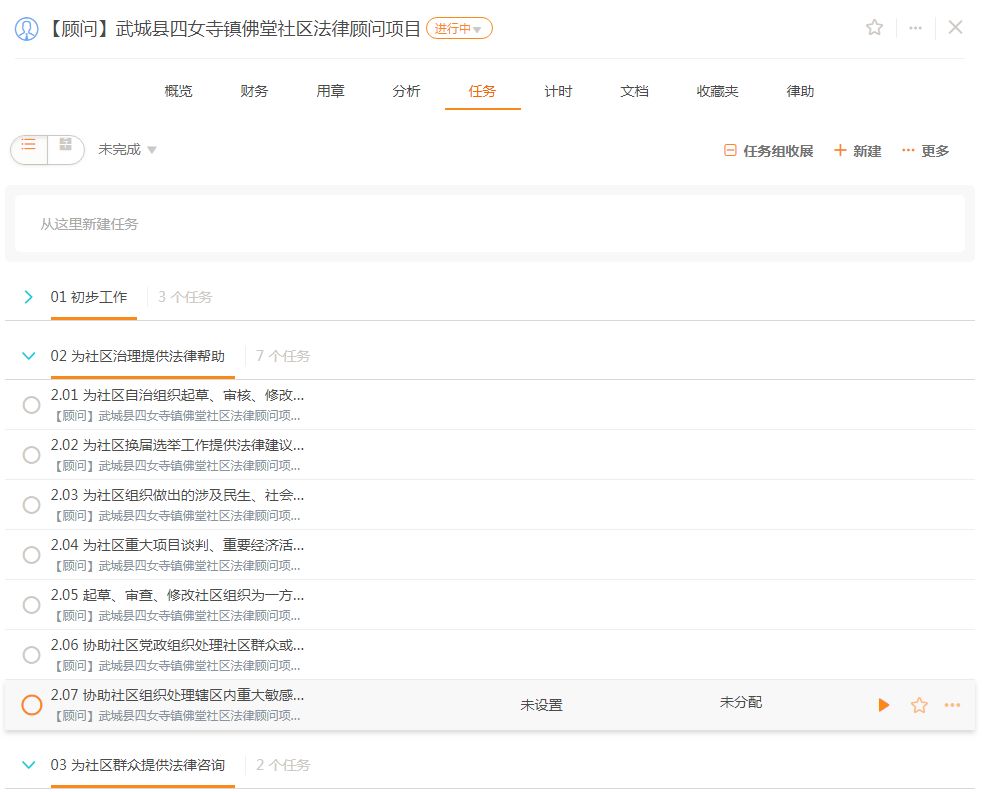Image resolution: width=983 pixels, height=792 pixels.
Task: Open task 2.04 为社区重大项目谈判
Action: click(177, 545)
